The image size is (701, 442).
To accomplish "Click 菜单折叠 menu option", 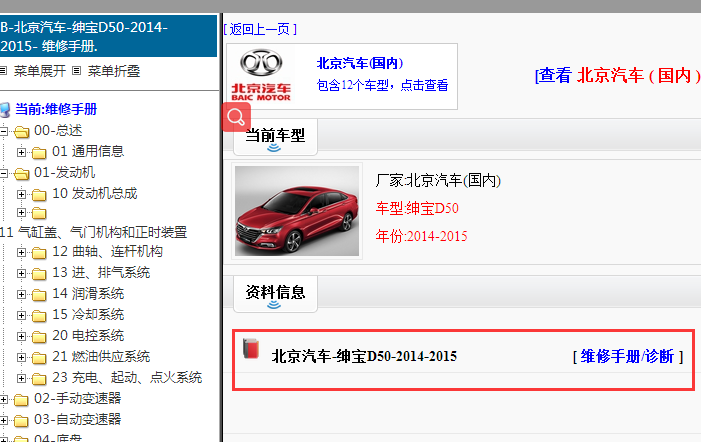I will tap(114, 71).
